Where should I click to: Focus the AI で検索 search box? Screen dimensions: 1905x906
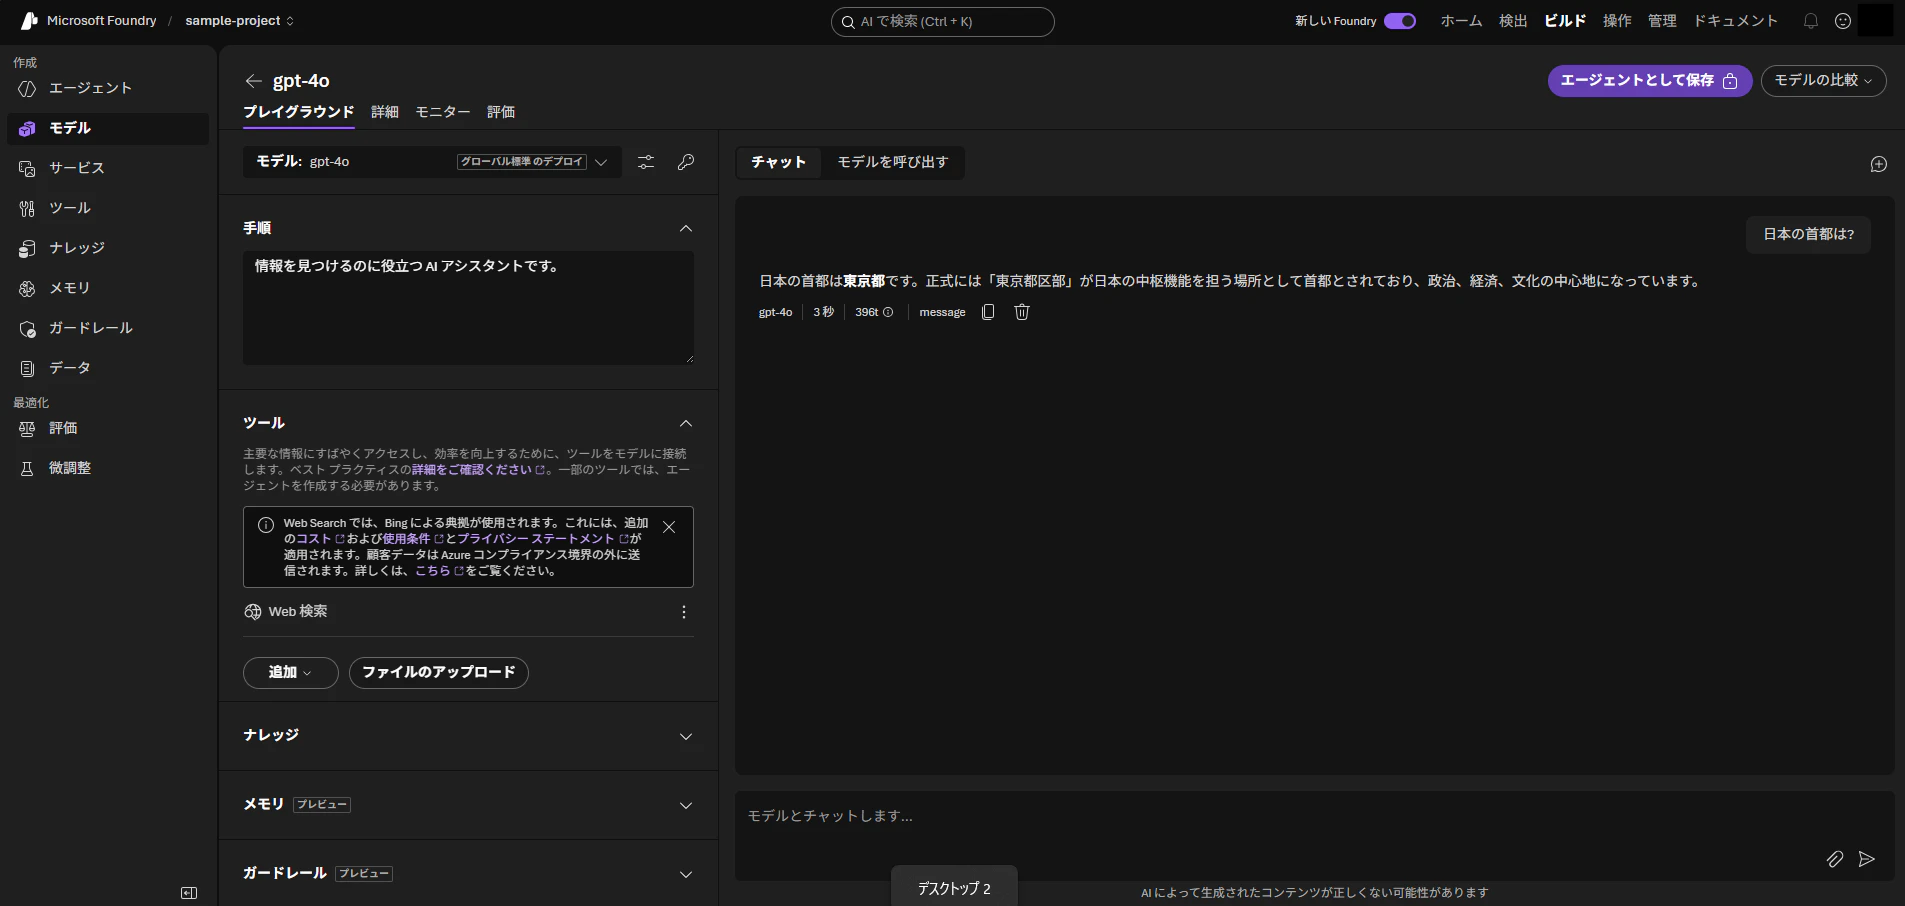tap(943, 22)
